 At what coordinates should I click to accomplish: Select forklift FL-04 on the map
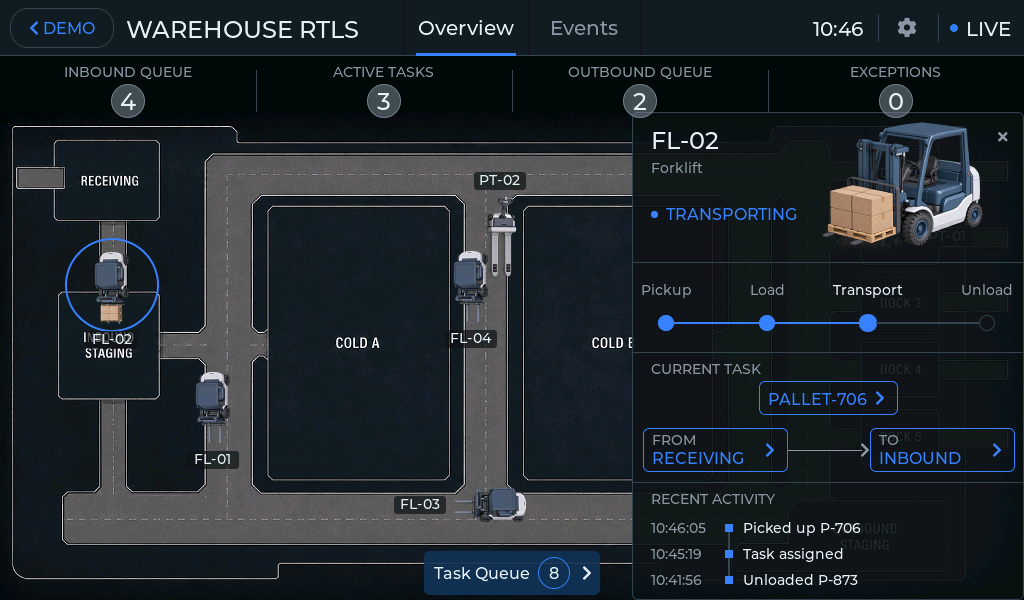point(471,286)
